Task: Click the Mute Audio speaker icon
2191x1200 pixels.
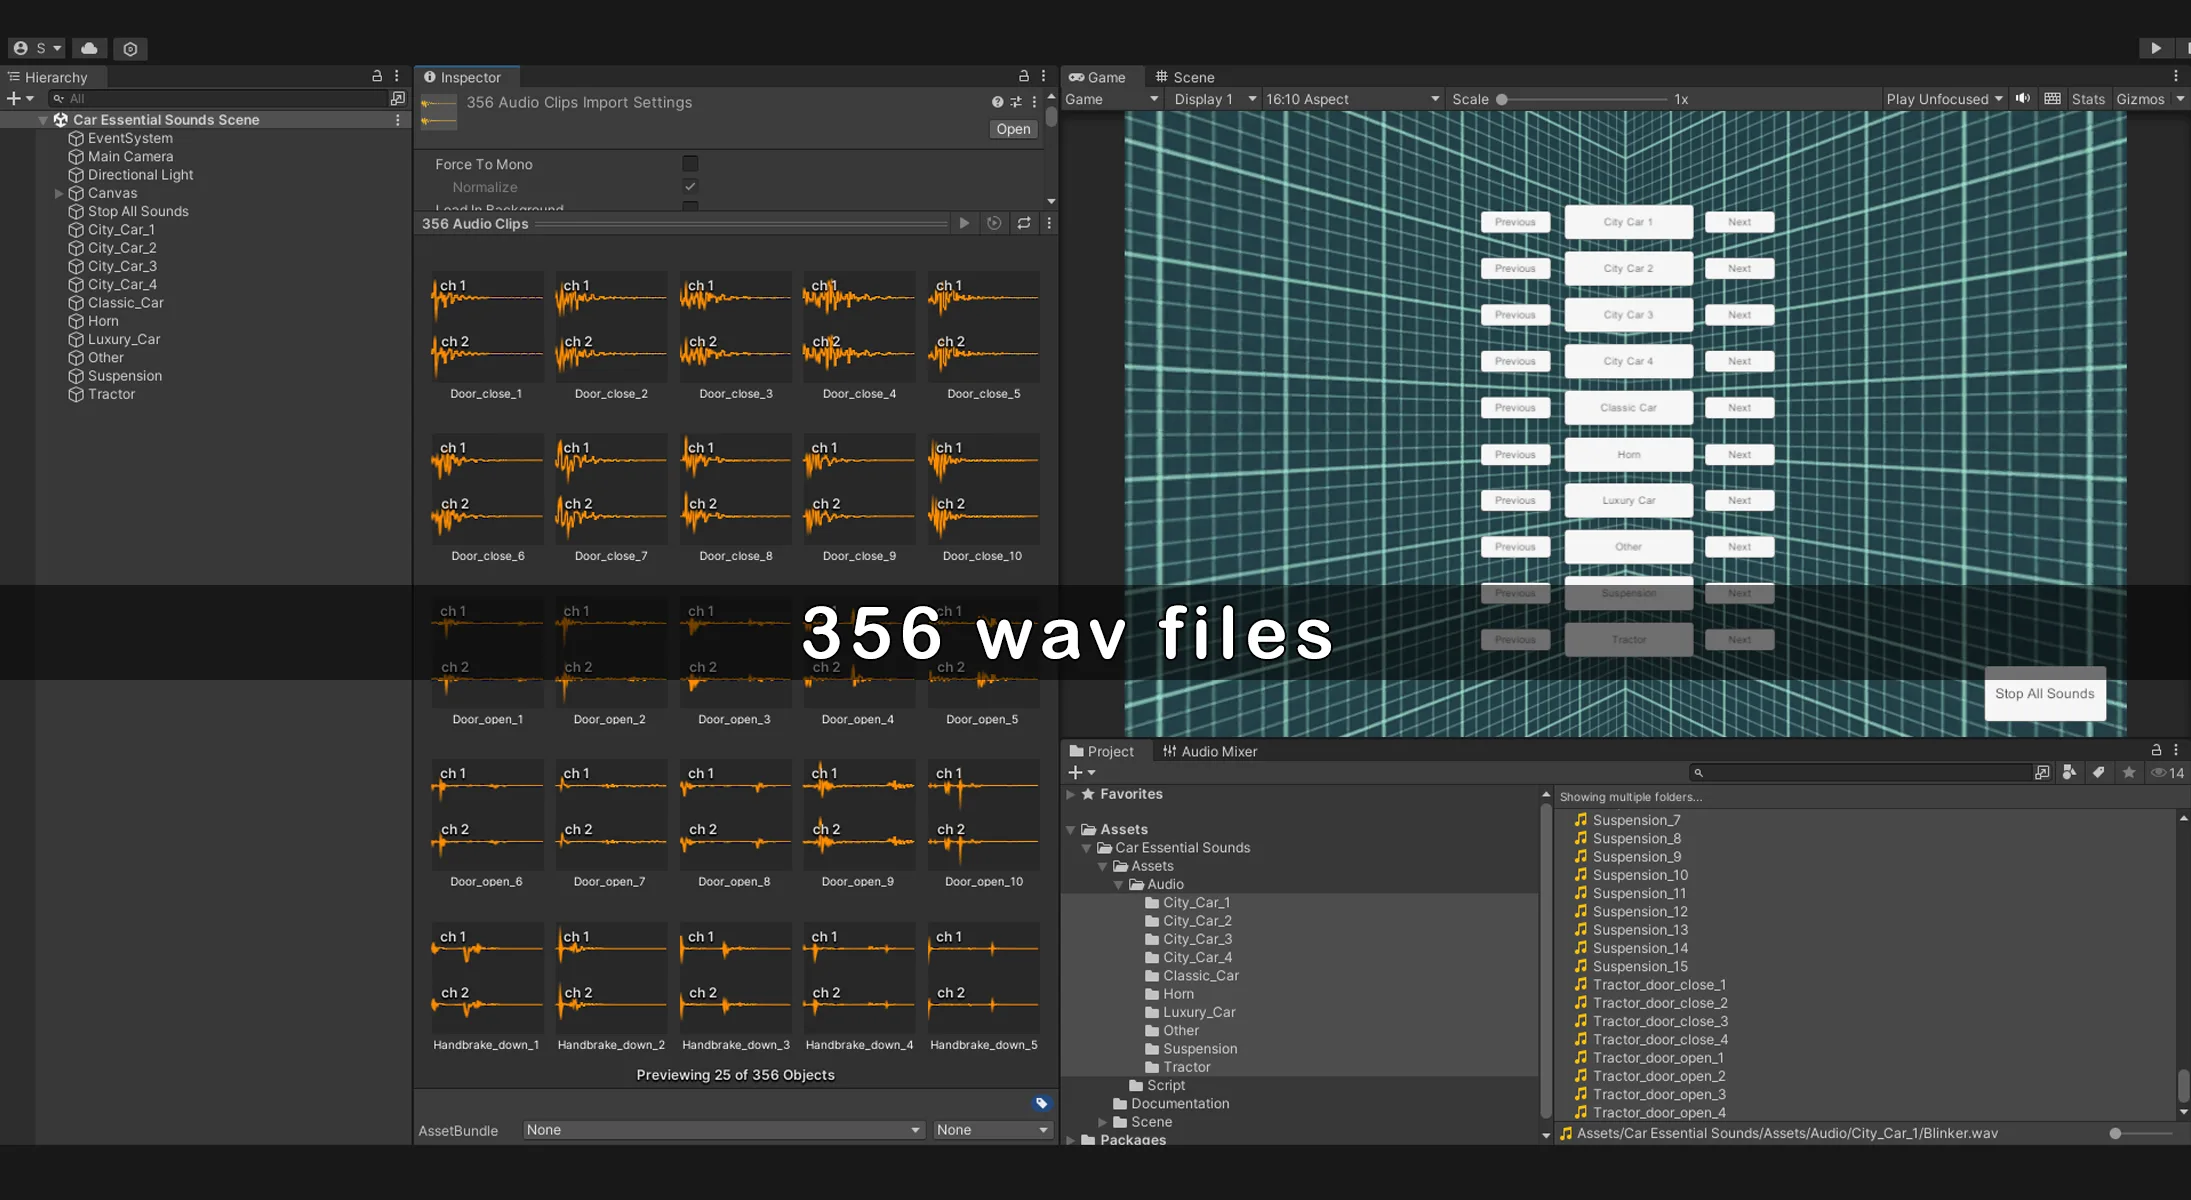Action: [2022, 99]
